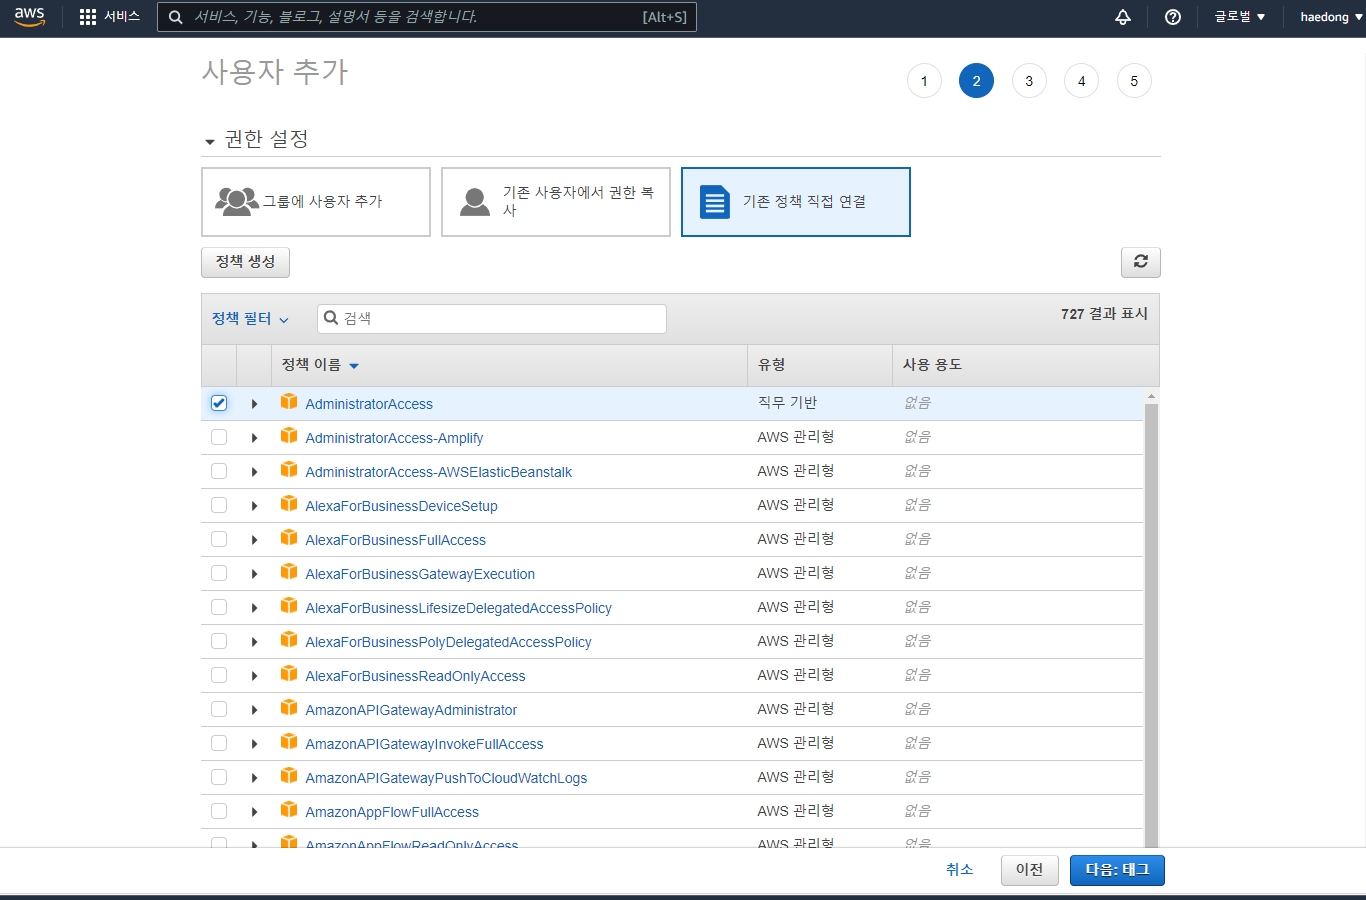This screenshot has width=1366, height=900.
Task: Open the AmazonAPIGatewayAdministrator policy link
Action: tap(411, 710)
